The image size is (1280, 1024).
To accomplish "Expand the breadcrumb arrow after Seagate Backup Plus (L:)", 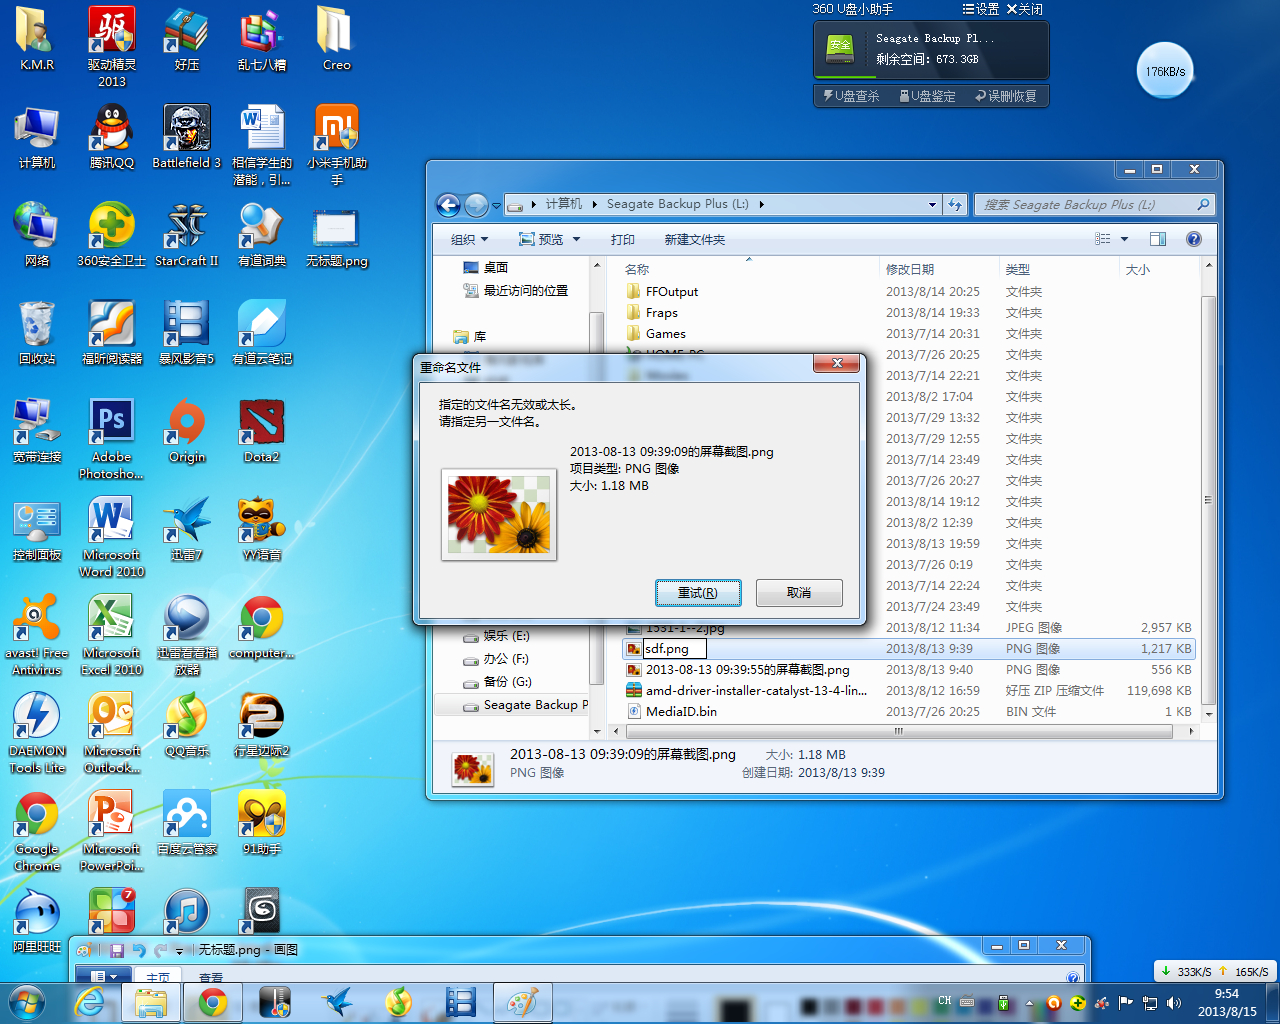I will pyautogui.click(x=762, y=204).
